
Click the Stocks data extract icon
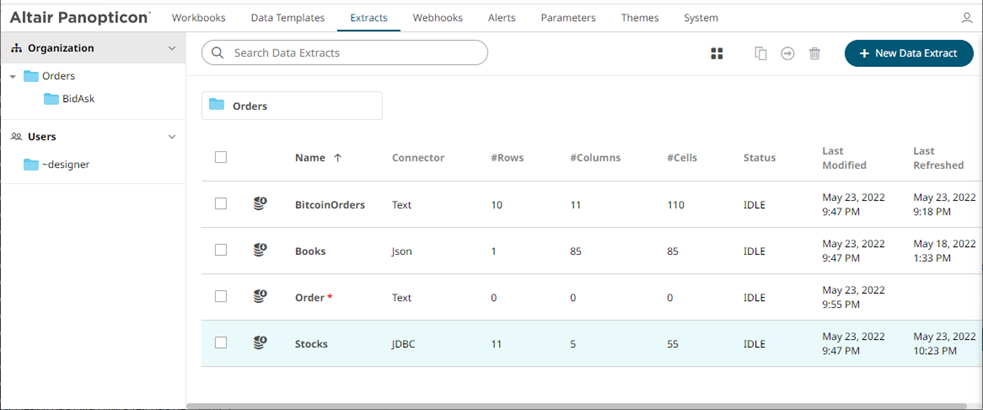pyautogui.click(x=260, y=343)
